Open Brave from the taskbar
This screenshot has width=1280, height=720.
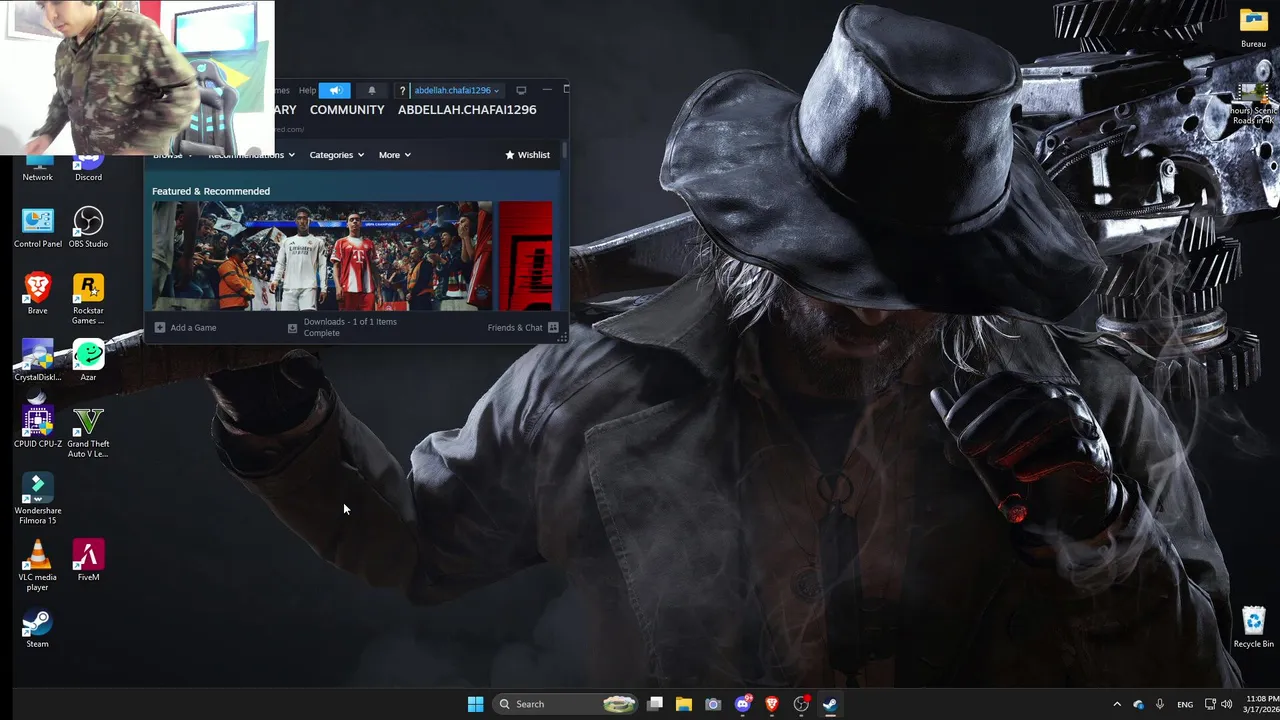pyautogui.click(x=772, y=704)
